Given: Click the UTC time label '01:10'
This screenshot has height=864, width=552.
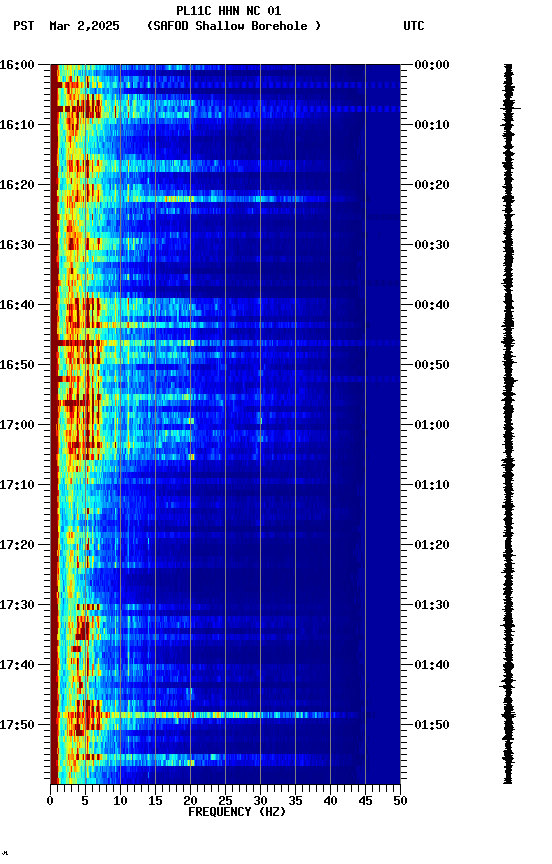Looking at the screenshot, I should pos(432,485).
